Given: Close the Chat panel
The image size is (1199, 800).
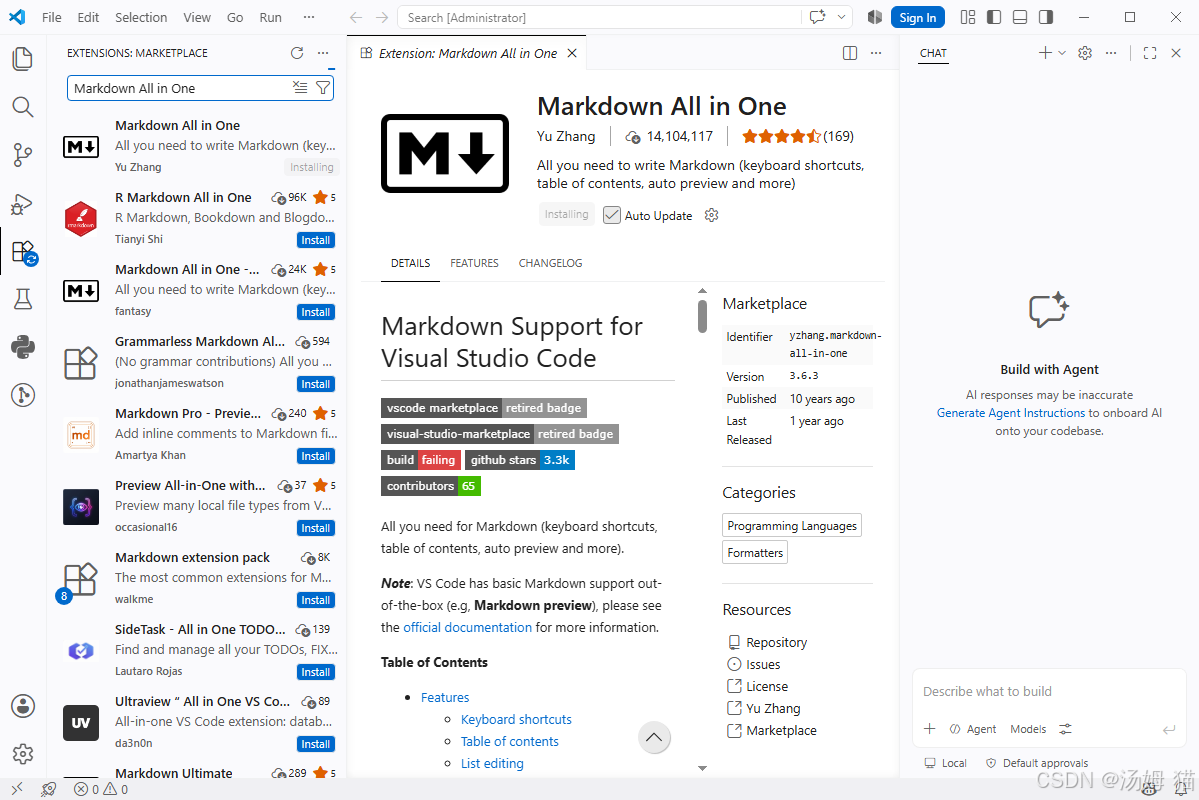Looking at the screenshot, I should 1176,53.
